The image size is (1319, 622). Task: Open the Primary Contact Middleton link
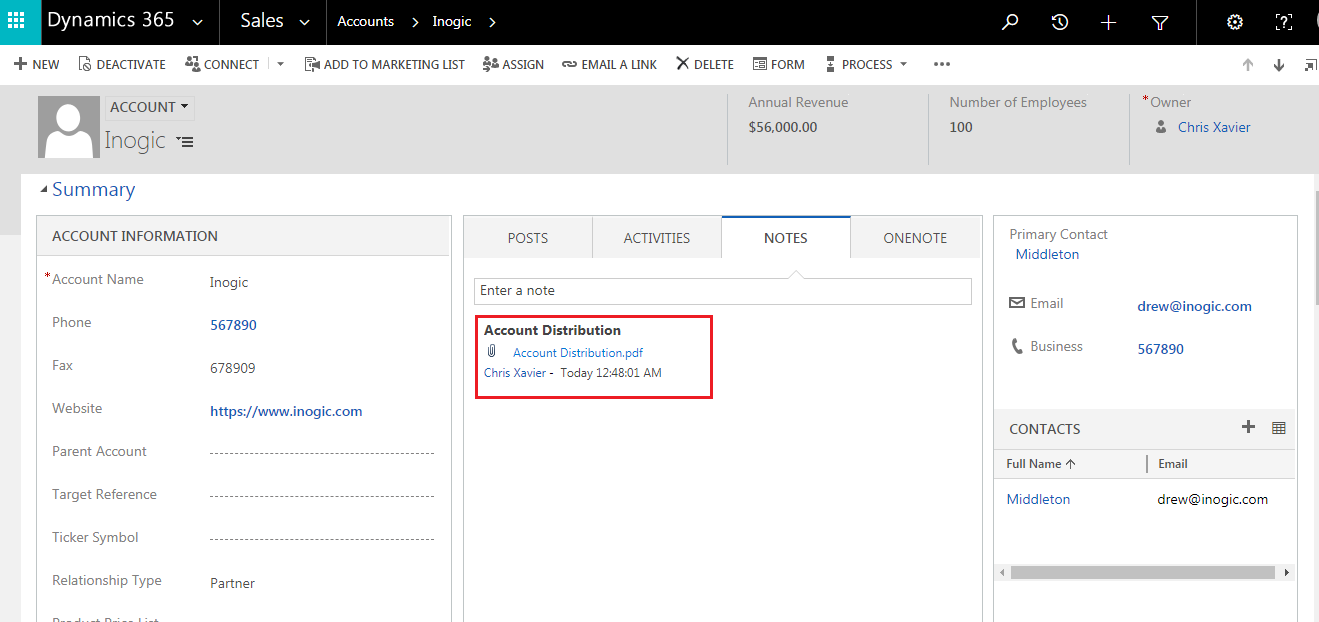click(x=1047, y=254)
